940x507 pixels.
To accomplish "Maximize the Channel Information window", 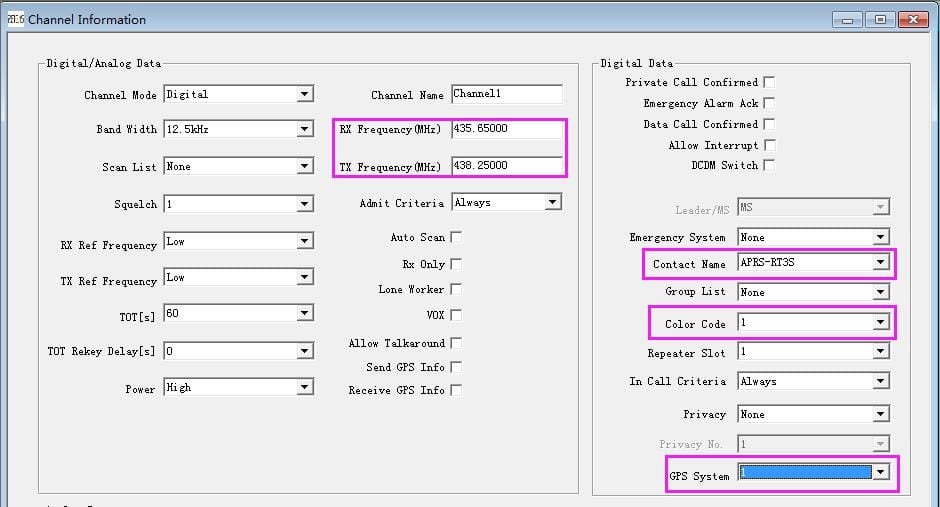I will coord(881,19).
